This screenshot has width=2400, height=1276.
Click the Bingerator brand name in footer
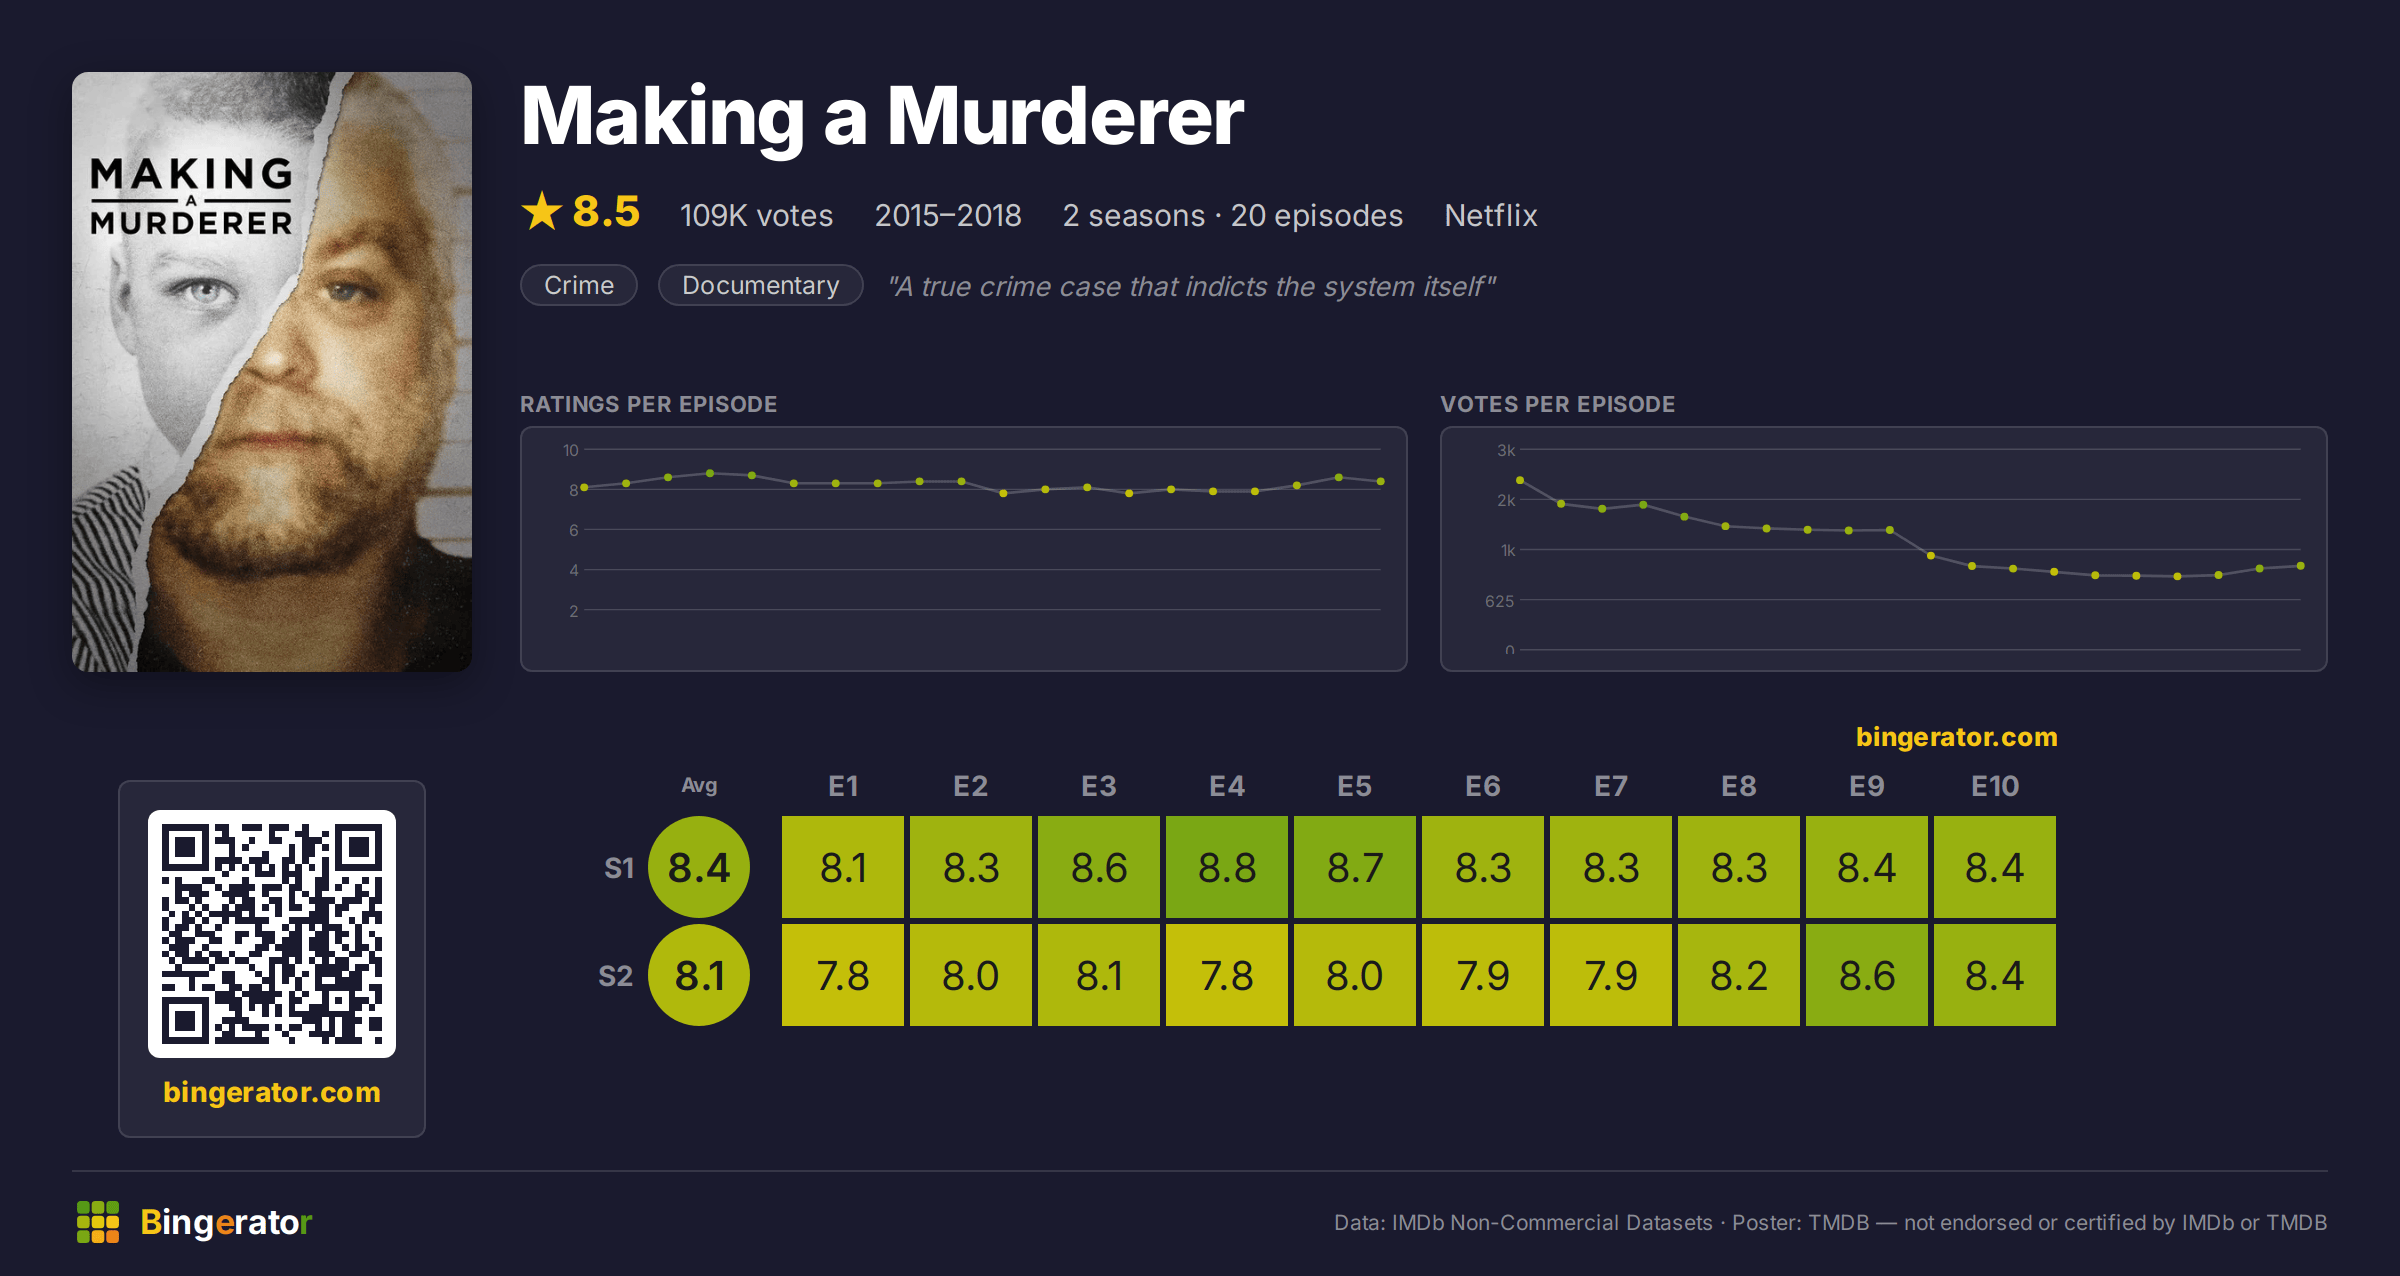[226, 1222]
